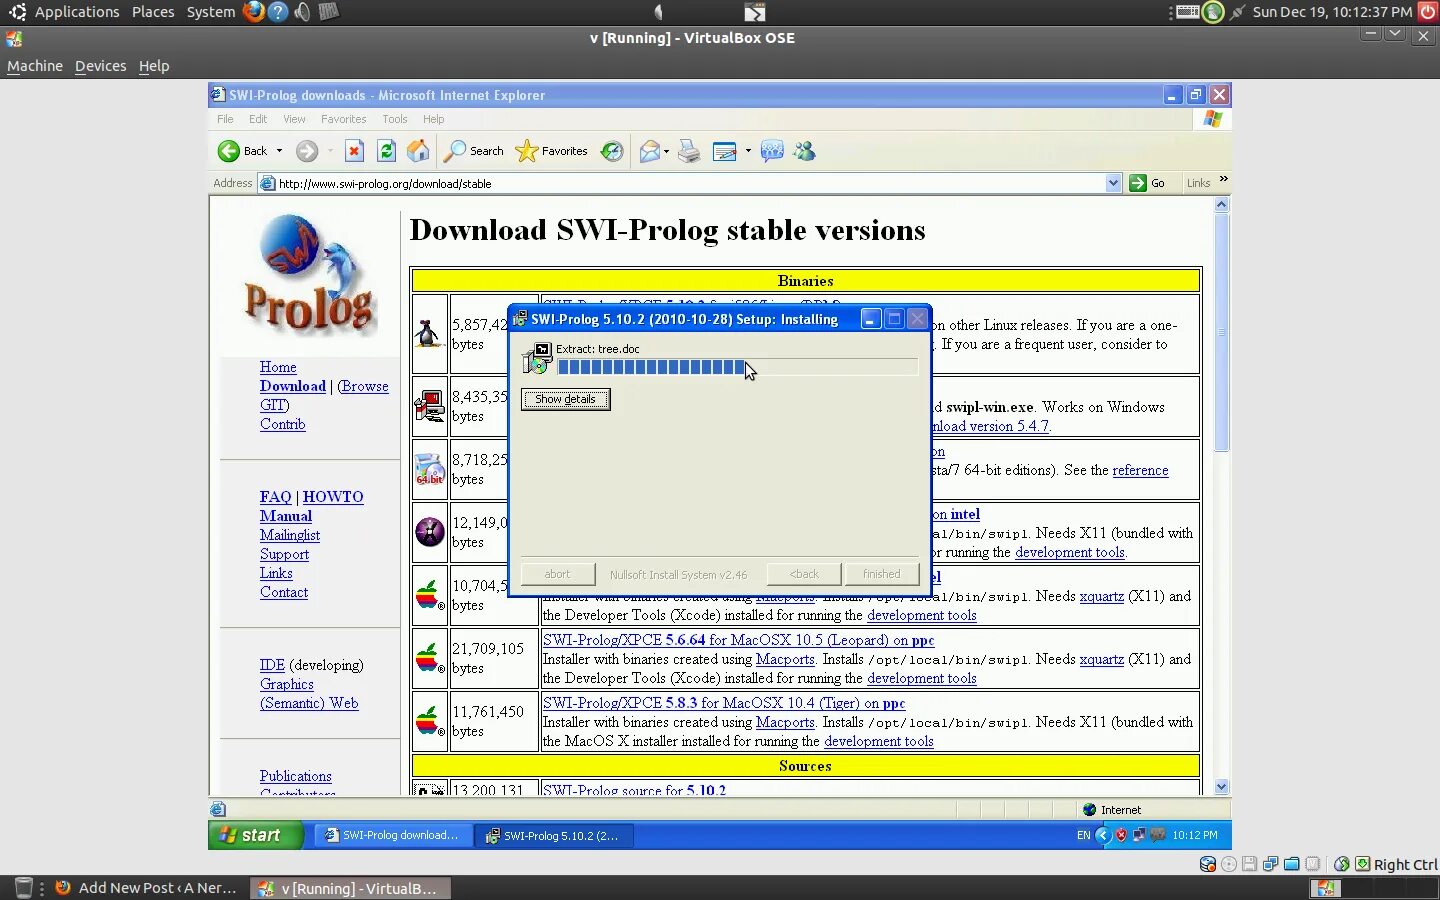Image resolution: width=1440 pixels, height=900 pixels.
Task: Expand the Links toolbar chevron
Action: click(x=1223, y=180)
